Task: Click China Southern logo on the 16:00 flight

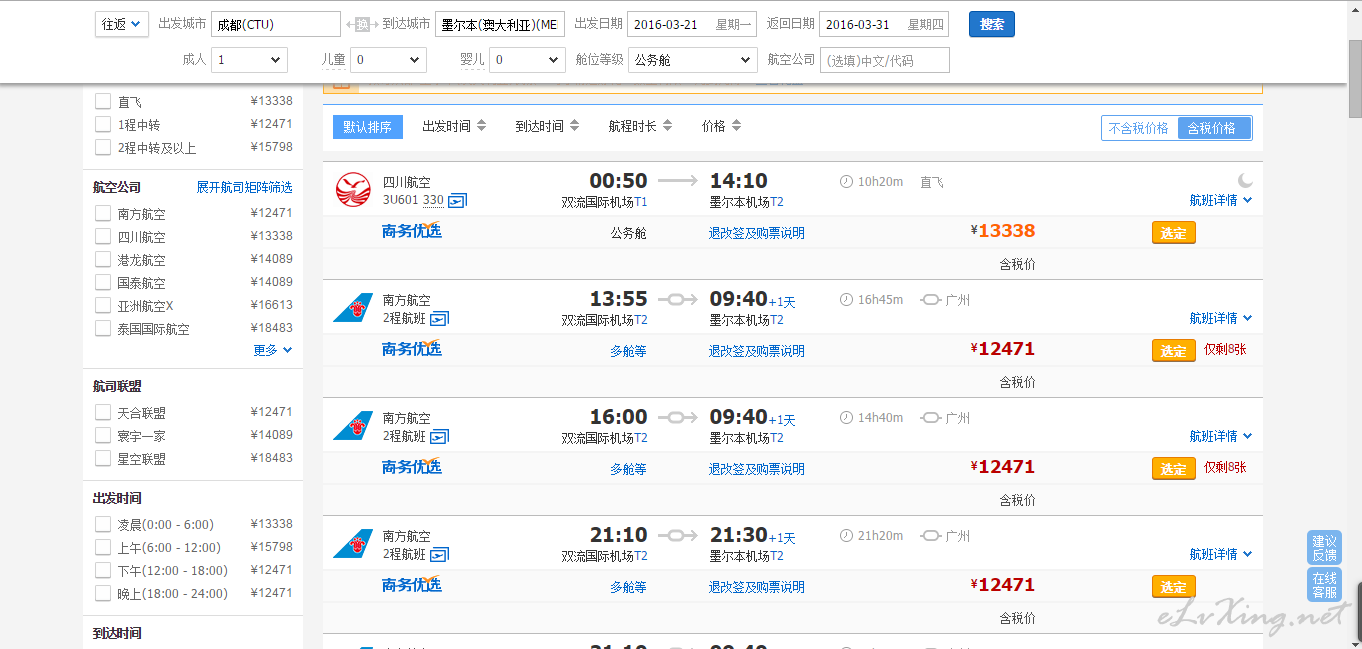Action: click(353, 425)
